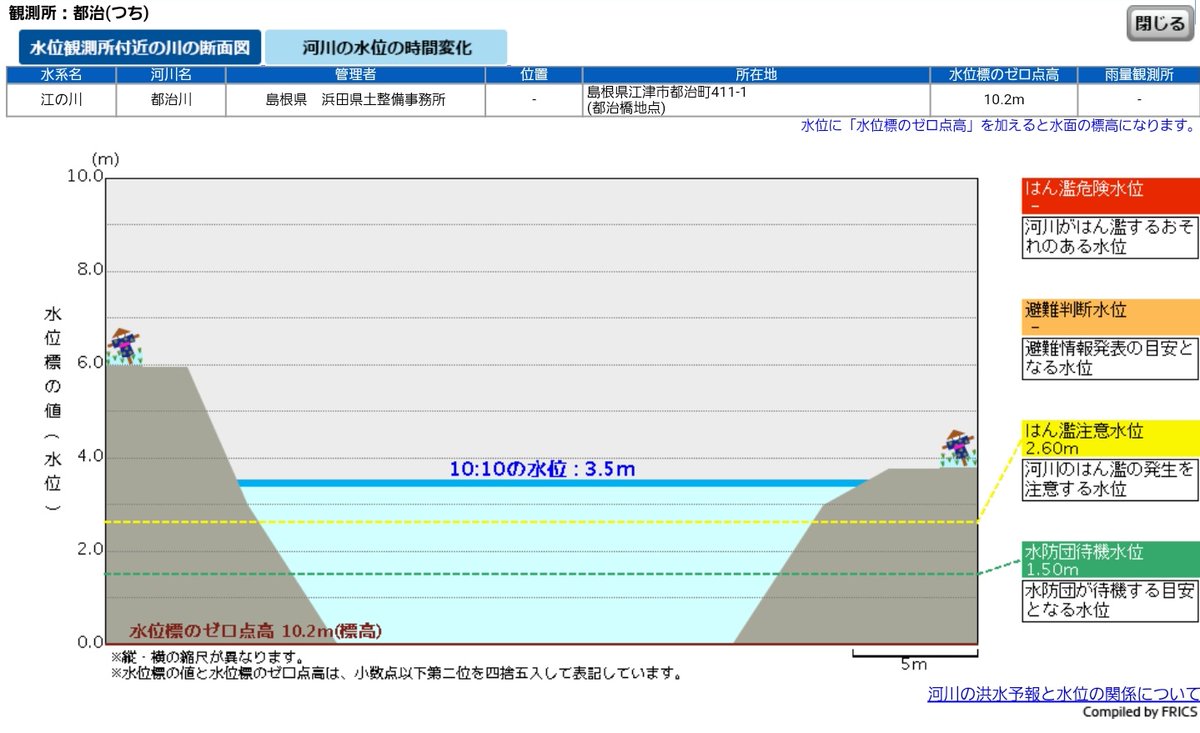Click the 河川がはん濫するおそれのある水位 description

(x=1110, y=236)
